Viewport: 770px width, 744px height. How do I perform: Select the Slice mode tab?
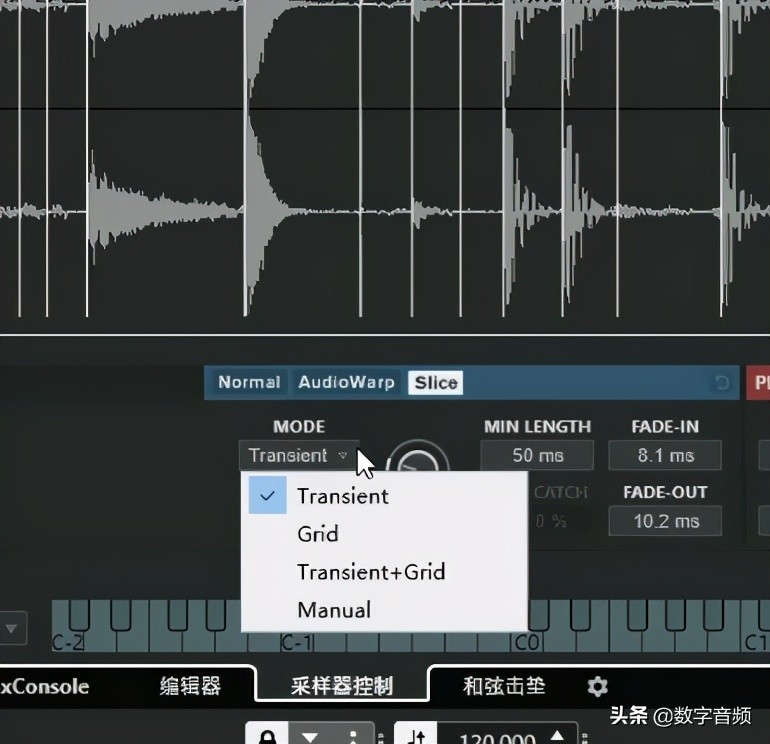436,383
